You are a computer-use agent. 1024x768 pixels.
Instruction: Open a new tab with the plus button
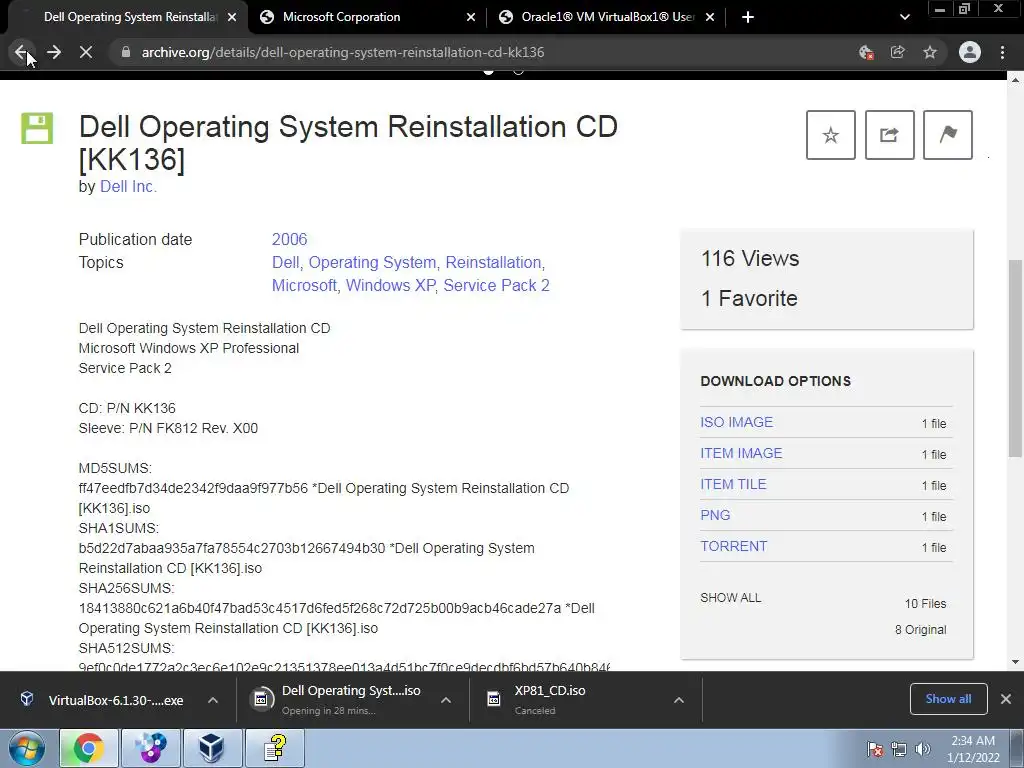[x=748, y=17]
